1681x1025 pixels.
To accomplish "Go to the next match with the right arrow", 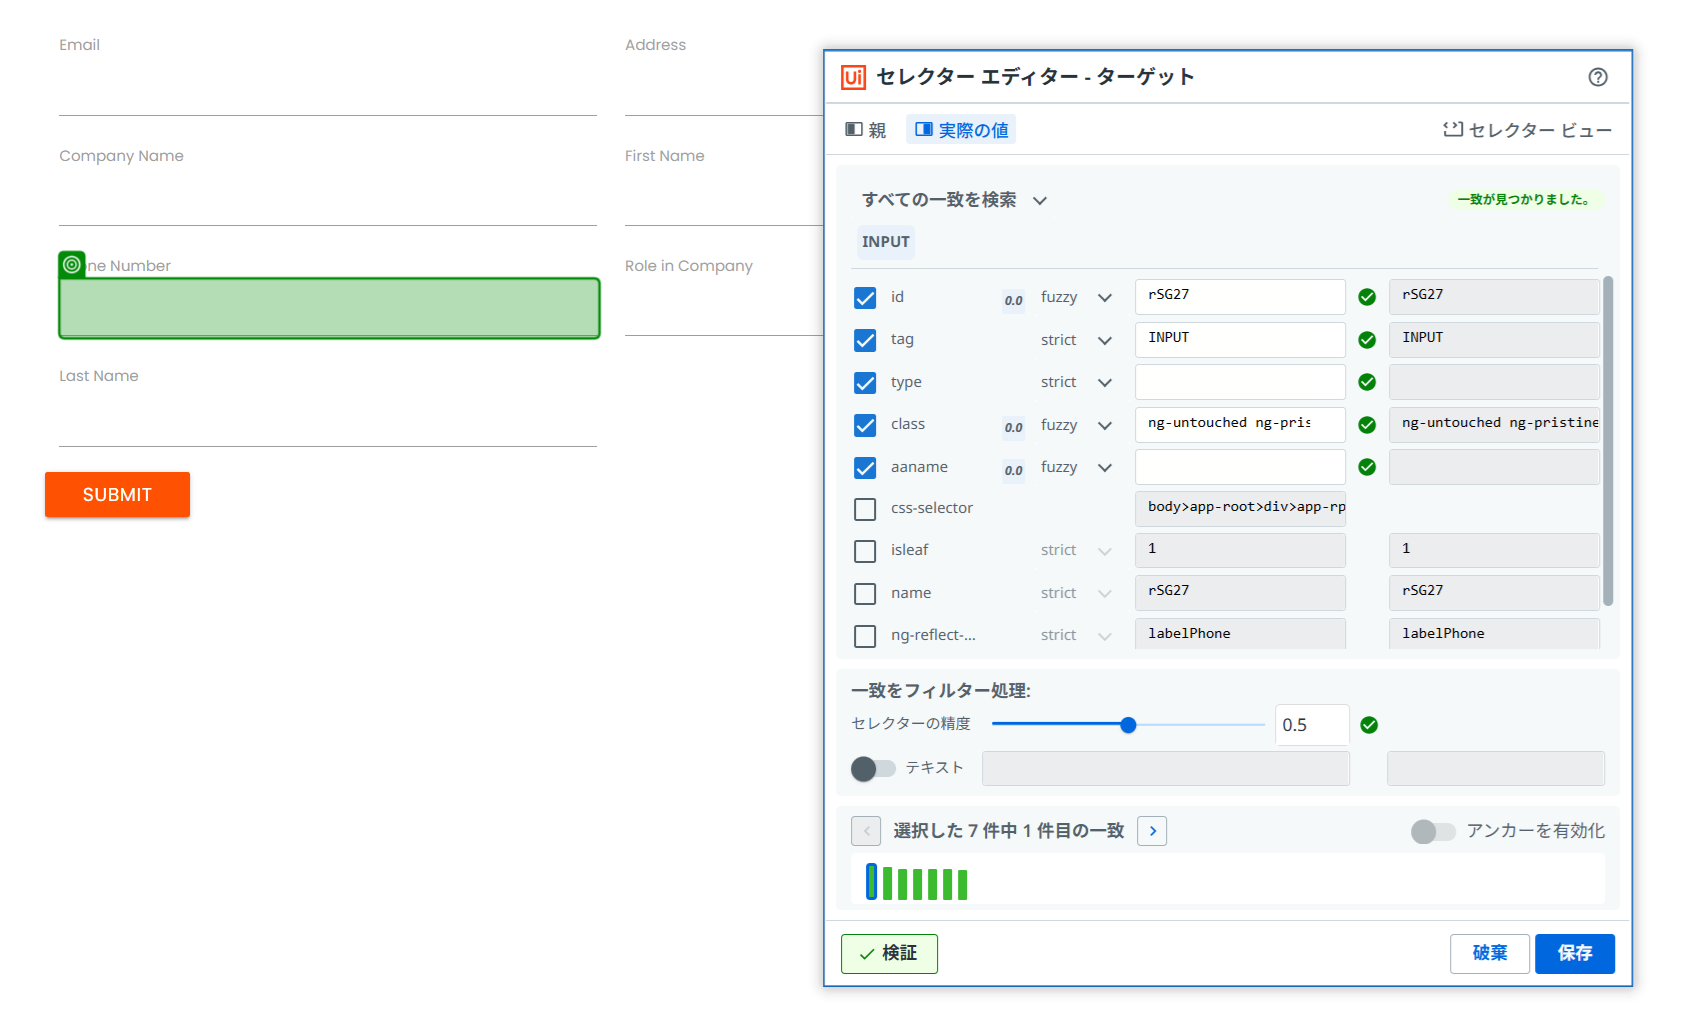I will (x=1152, y=831).
